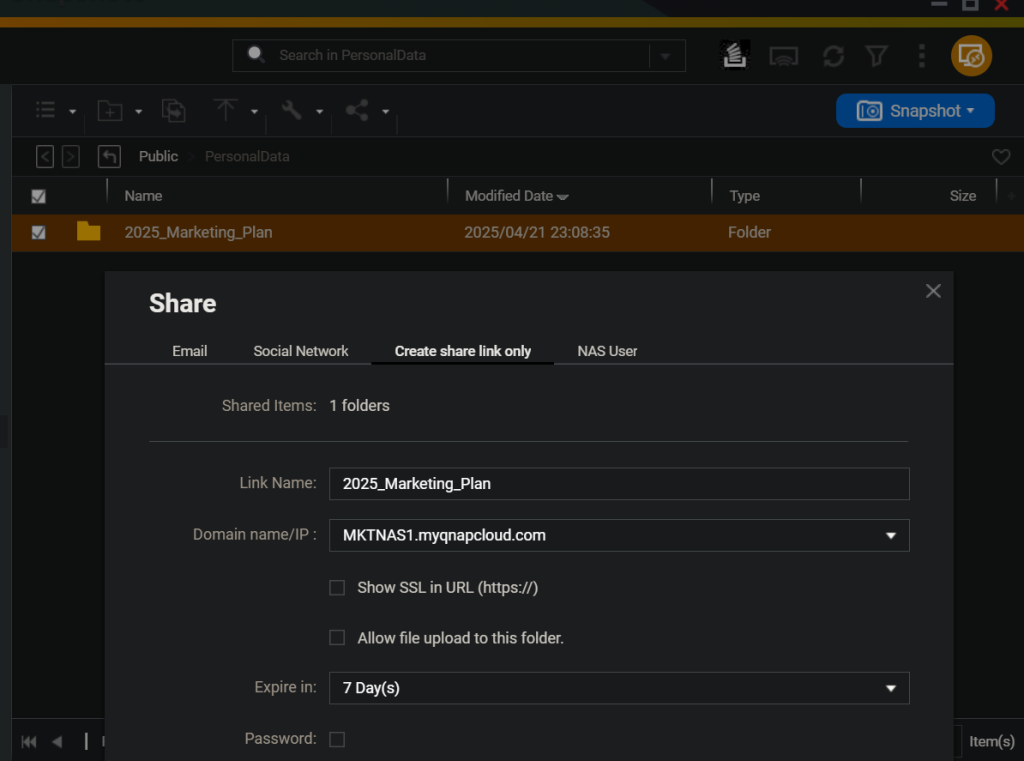
Task: Open the tools wrench icon
Action: [290, 110]
